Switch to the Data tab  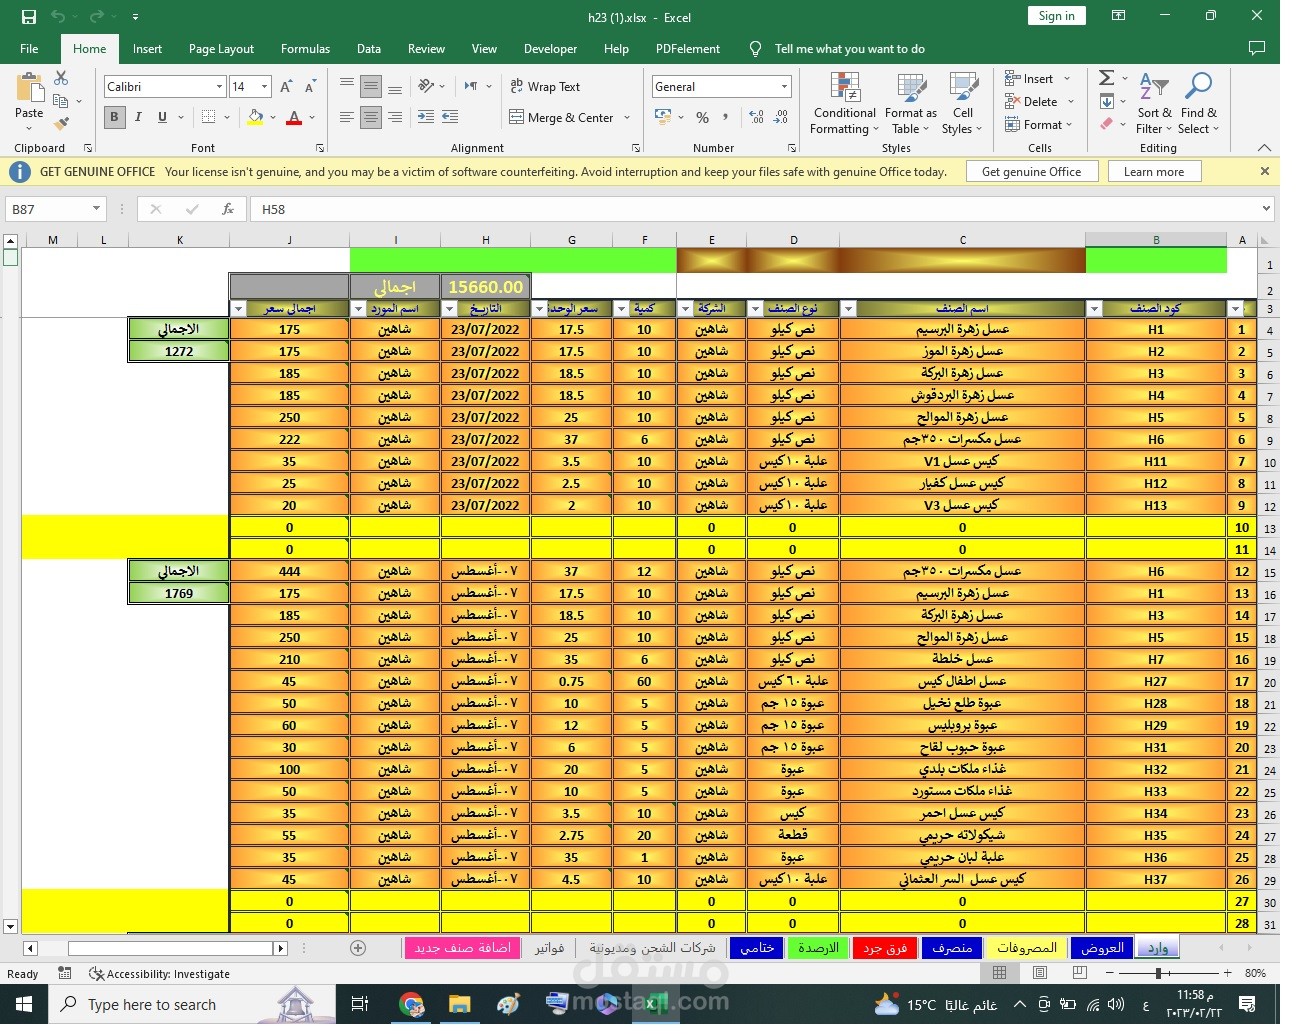point(369,48)
